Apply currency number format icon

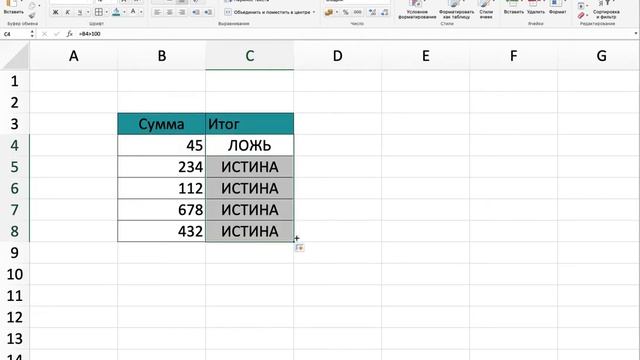coord(329,12)
